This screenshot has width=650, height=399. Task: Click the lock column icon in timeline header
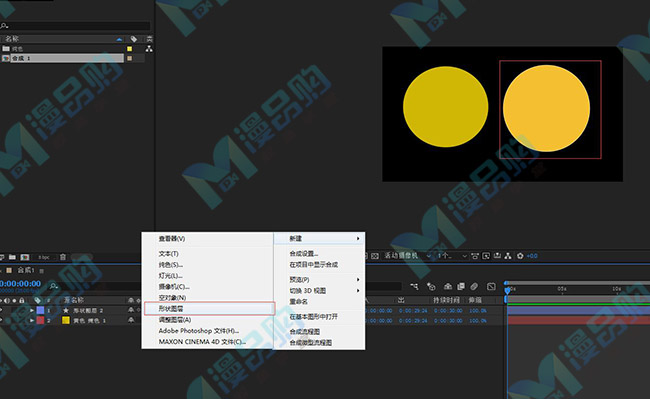click(x=22, y=300)
